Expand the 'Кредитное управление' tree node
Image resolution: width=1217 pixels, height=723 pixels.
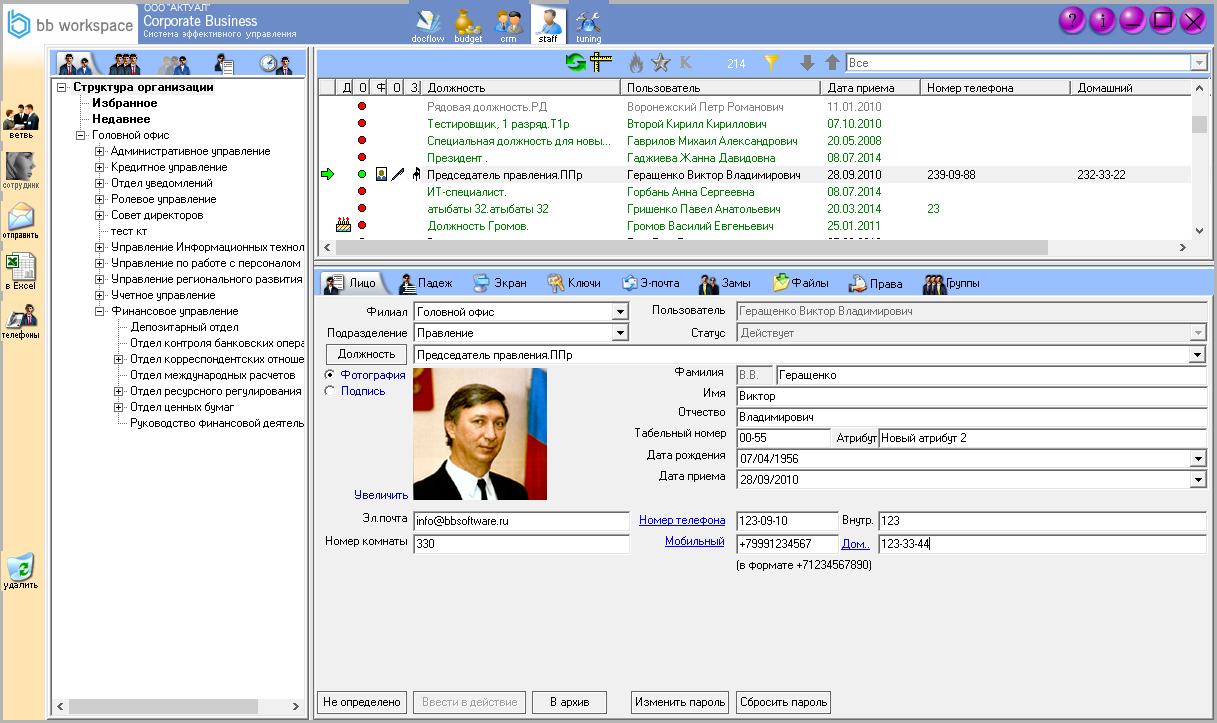click(x=100, y=168)
